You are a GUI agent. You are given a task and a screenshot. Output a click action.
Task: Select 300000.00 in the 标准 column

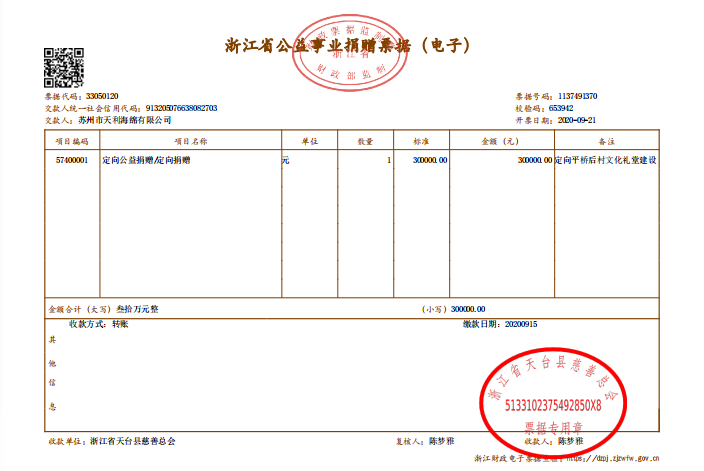click(430, 160)
